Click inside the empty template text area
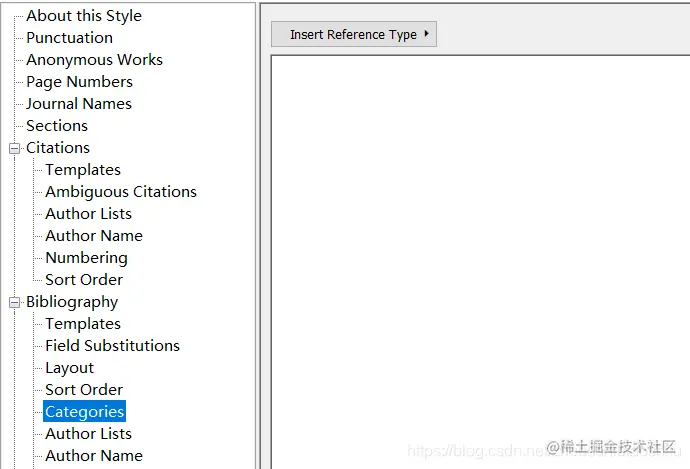The width and height of the screenshot is (690, 469). pos(481,262)
